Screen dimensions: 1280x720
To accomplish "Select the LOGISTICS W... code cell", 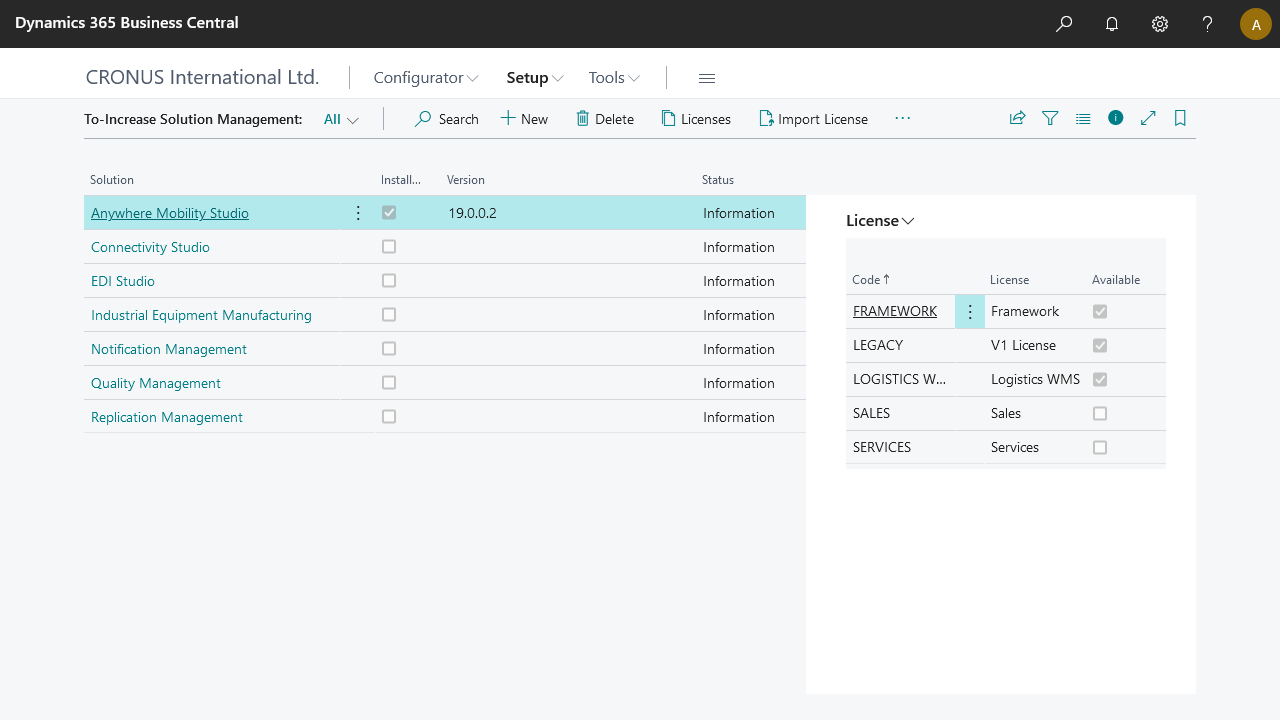I will click(x=899, y=379).
